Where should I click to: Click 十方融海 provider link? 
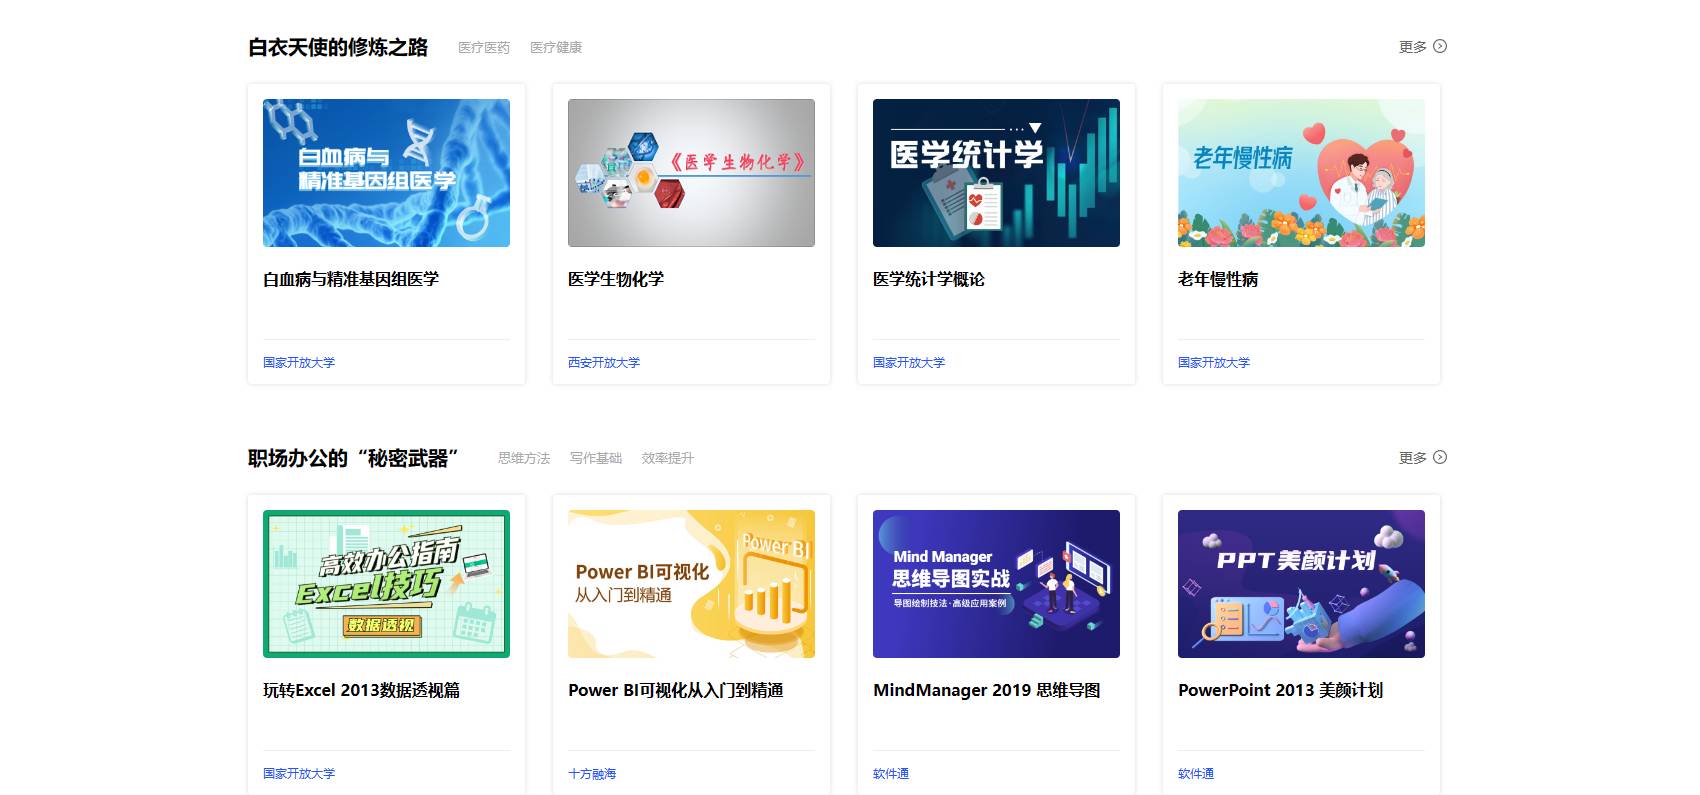[x=592, y=774]
